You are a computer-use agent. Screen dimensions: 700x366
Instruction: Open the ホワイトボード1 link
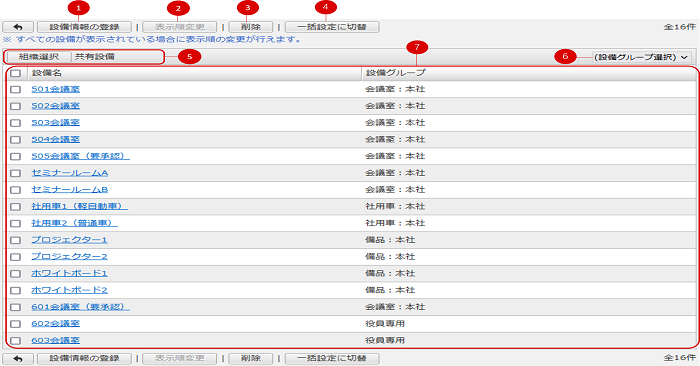coord(69,273)
